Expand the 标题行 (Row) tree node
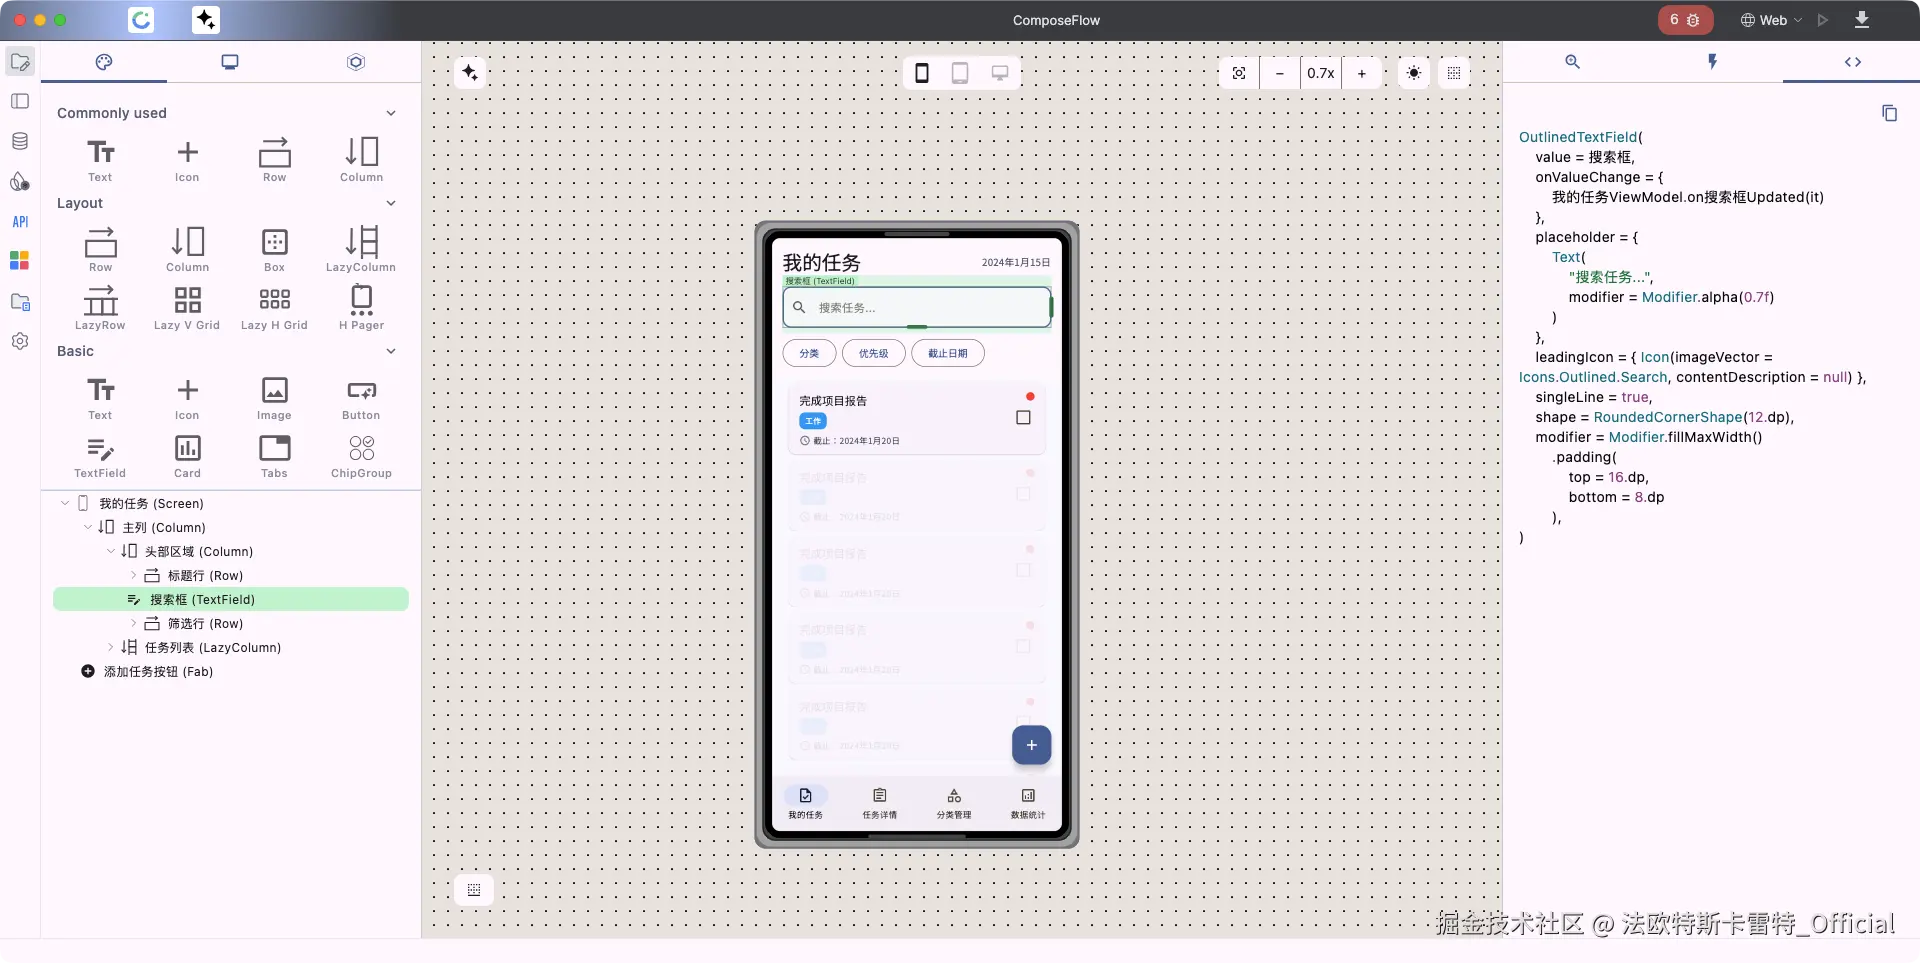 [x=134, y=575]
